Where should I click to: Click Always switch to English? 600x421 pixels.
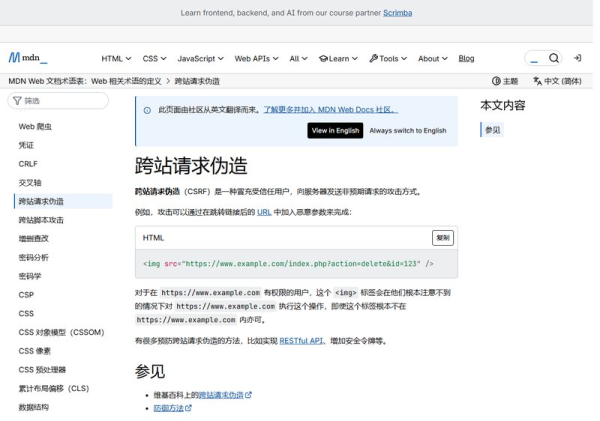pyautogui.click(x=408, y=131)
